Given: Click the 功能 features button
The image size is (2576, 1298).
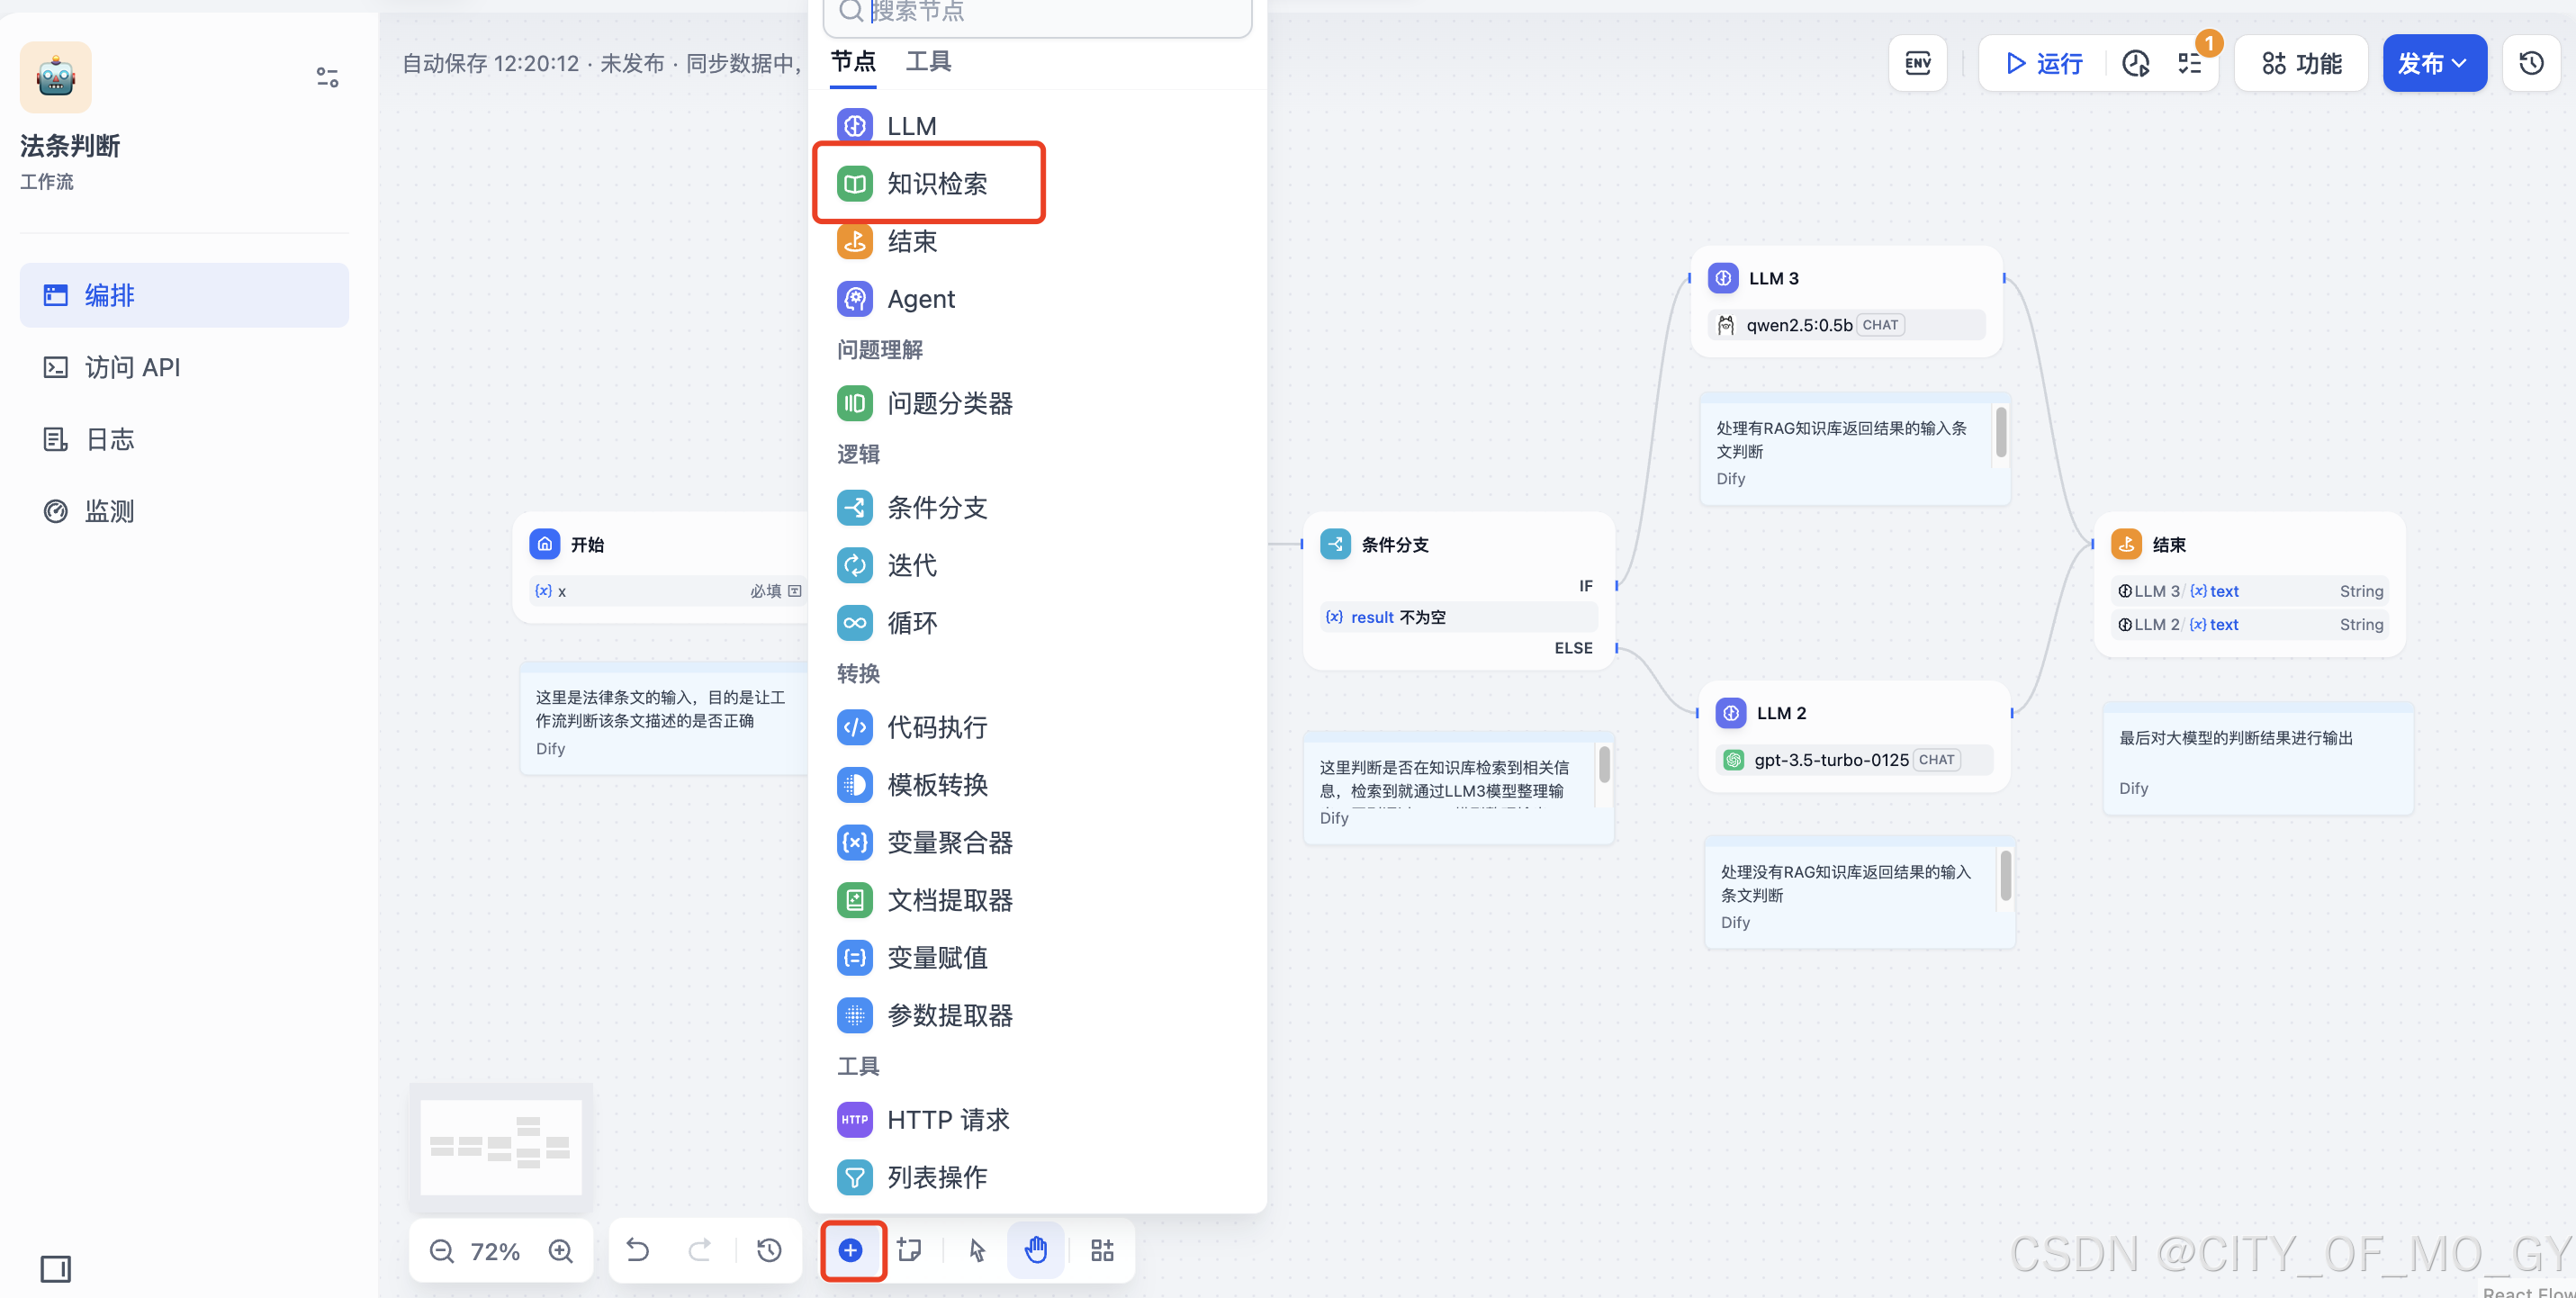Looking at the screenshot, I should [x=2301, y=64].
